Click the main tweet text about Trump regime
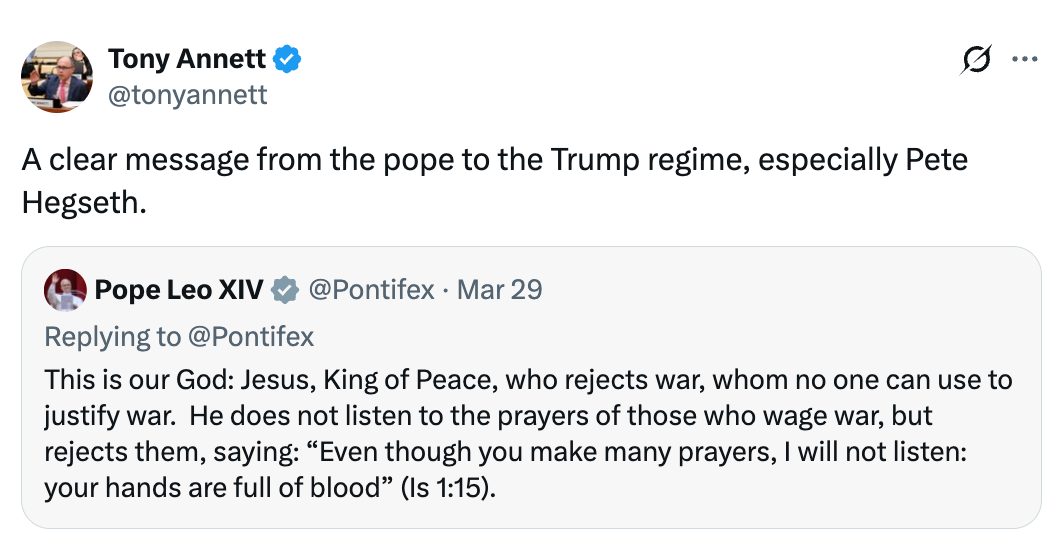The image size is (1054, 546). click(x=400, y=160)
